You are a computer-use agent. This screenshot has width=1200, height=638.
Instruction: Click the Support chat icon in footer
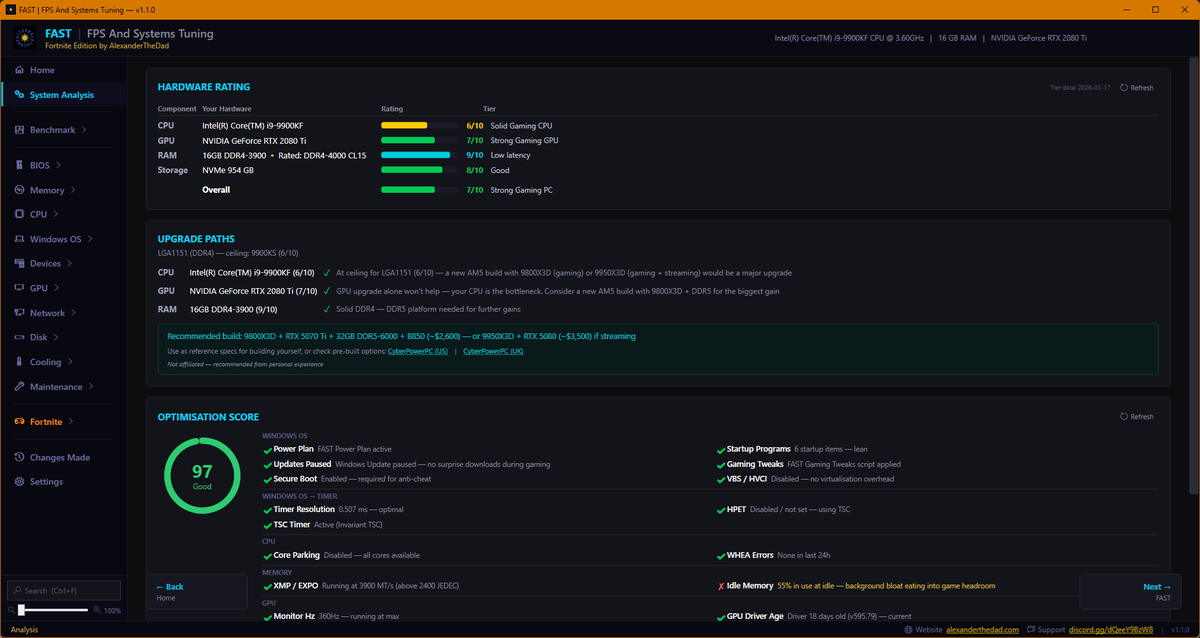click(x=1031, y=630)
